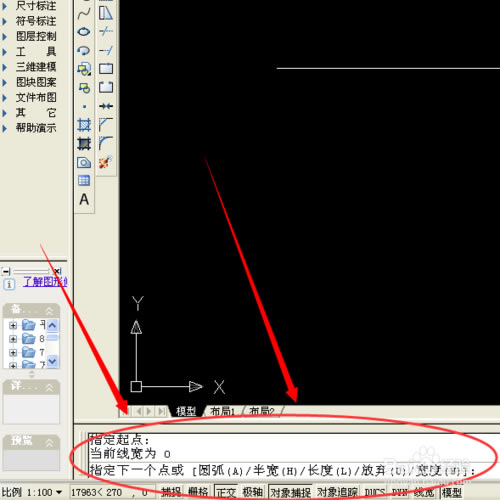Switch to the 布局2 layout tab
The image size is (500, 500).
pos(262,411)
